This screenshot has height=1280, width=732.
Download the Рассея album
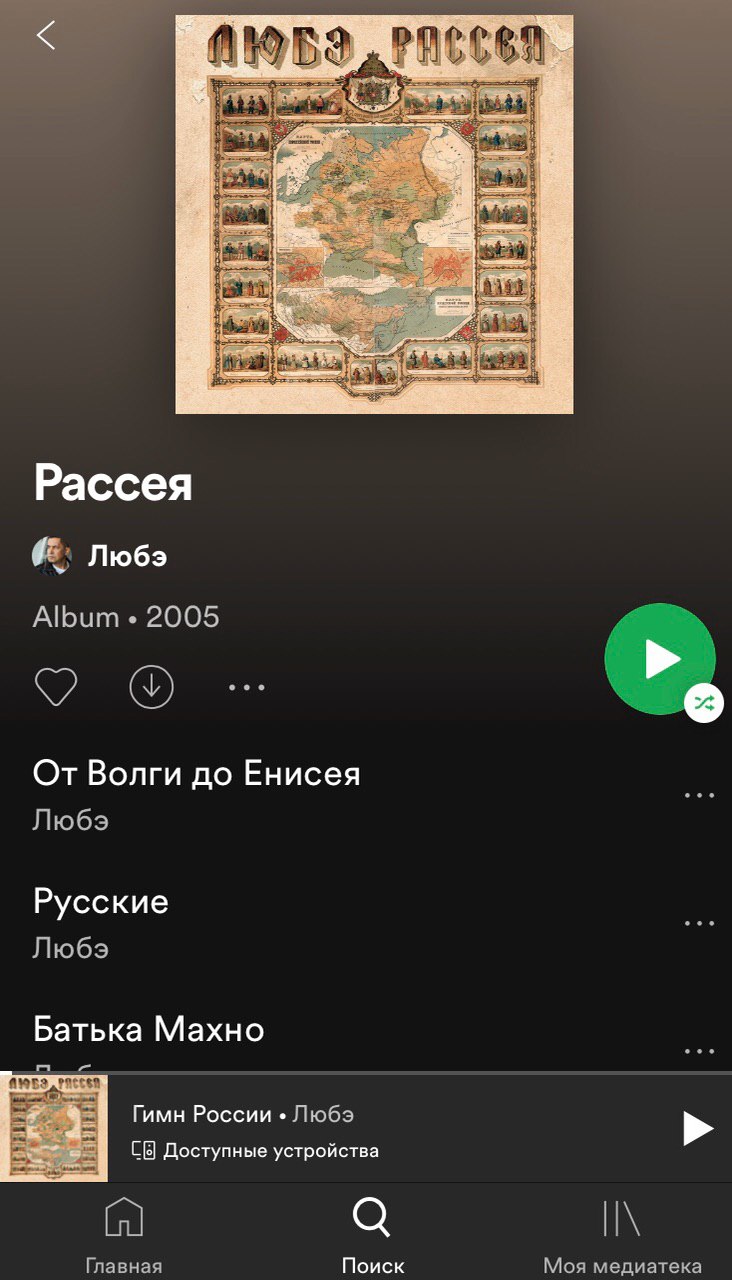pos(151,687)
